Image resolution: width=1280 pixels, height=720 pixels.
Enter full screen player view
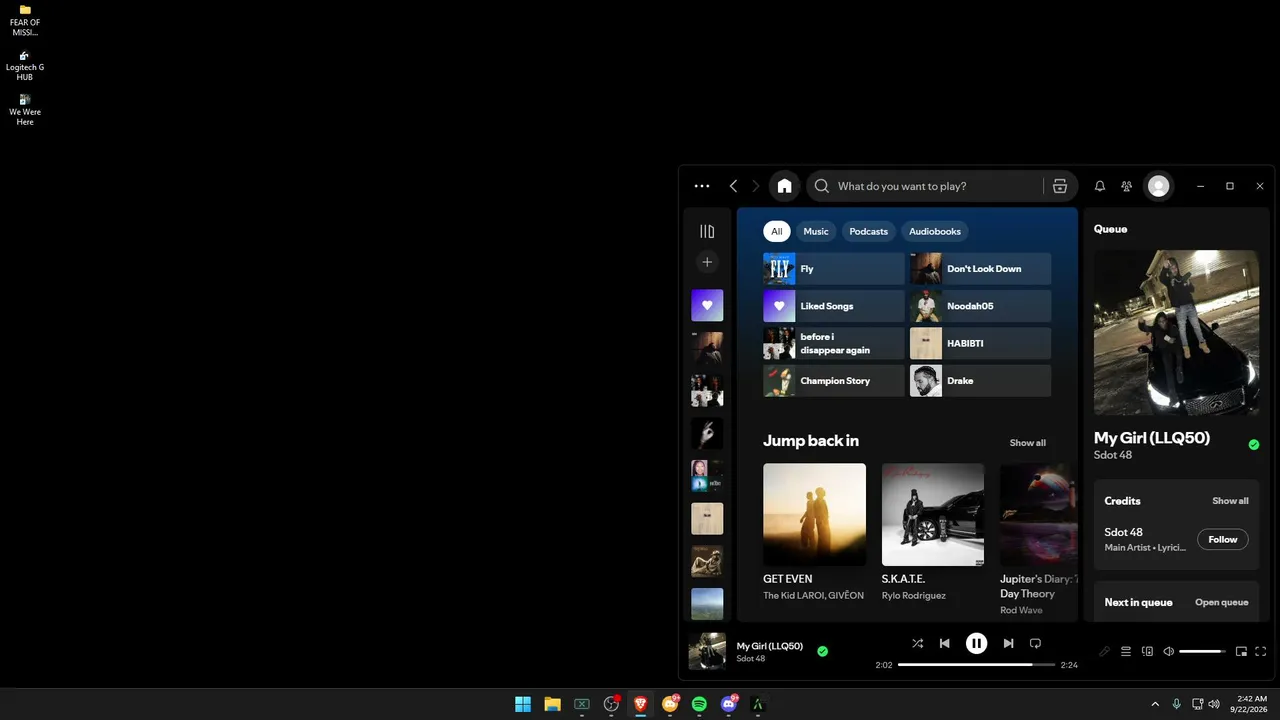[1261, 651]
